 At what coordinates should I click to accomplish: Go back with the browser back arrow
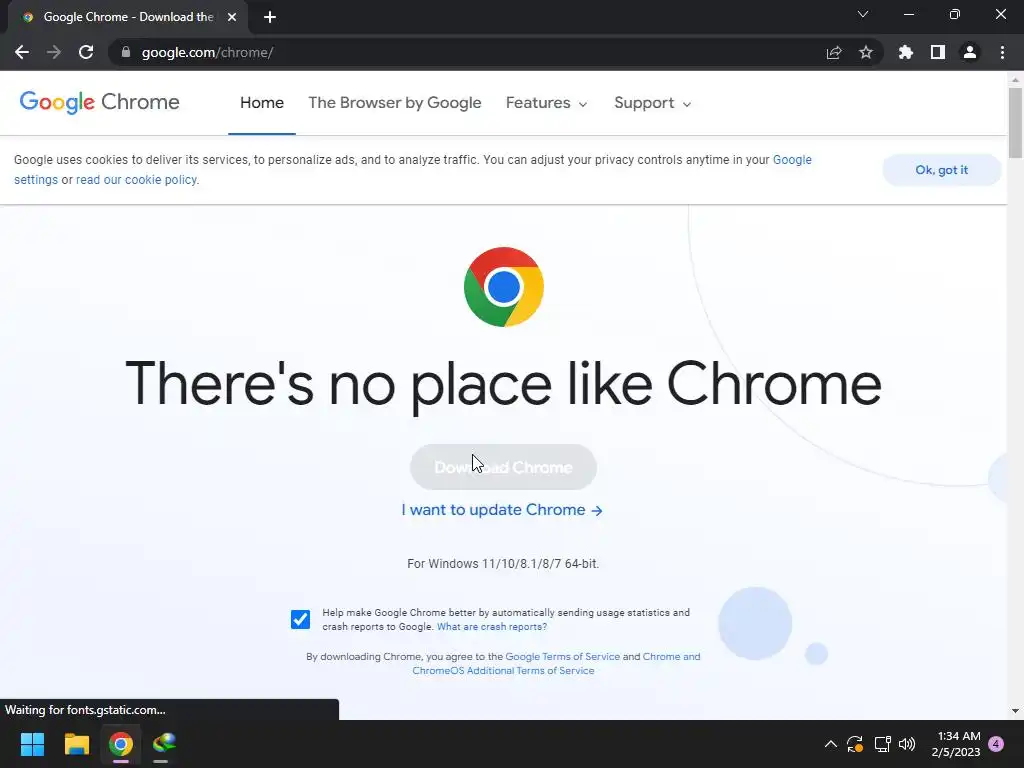[22, 52]
